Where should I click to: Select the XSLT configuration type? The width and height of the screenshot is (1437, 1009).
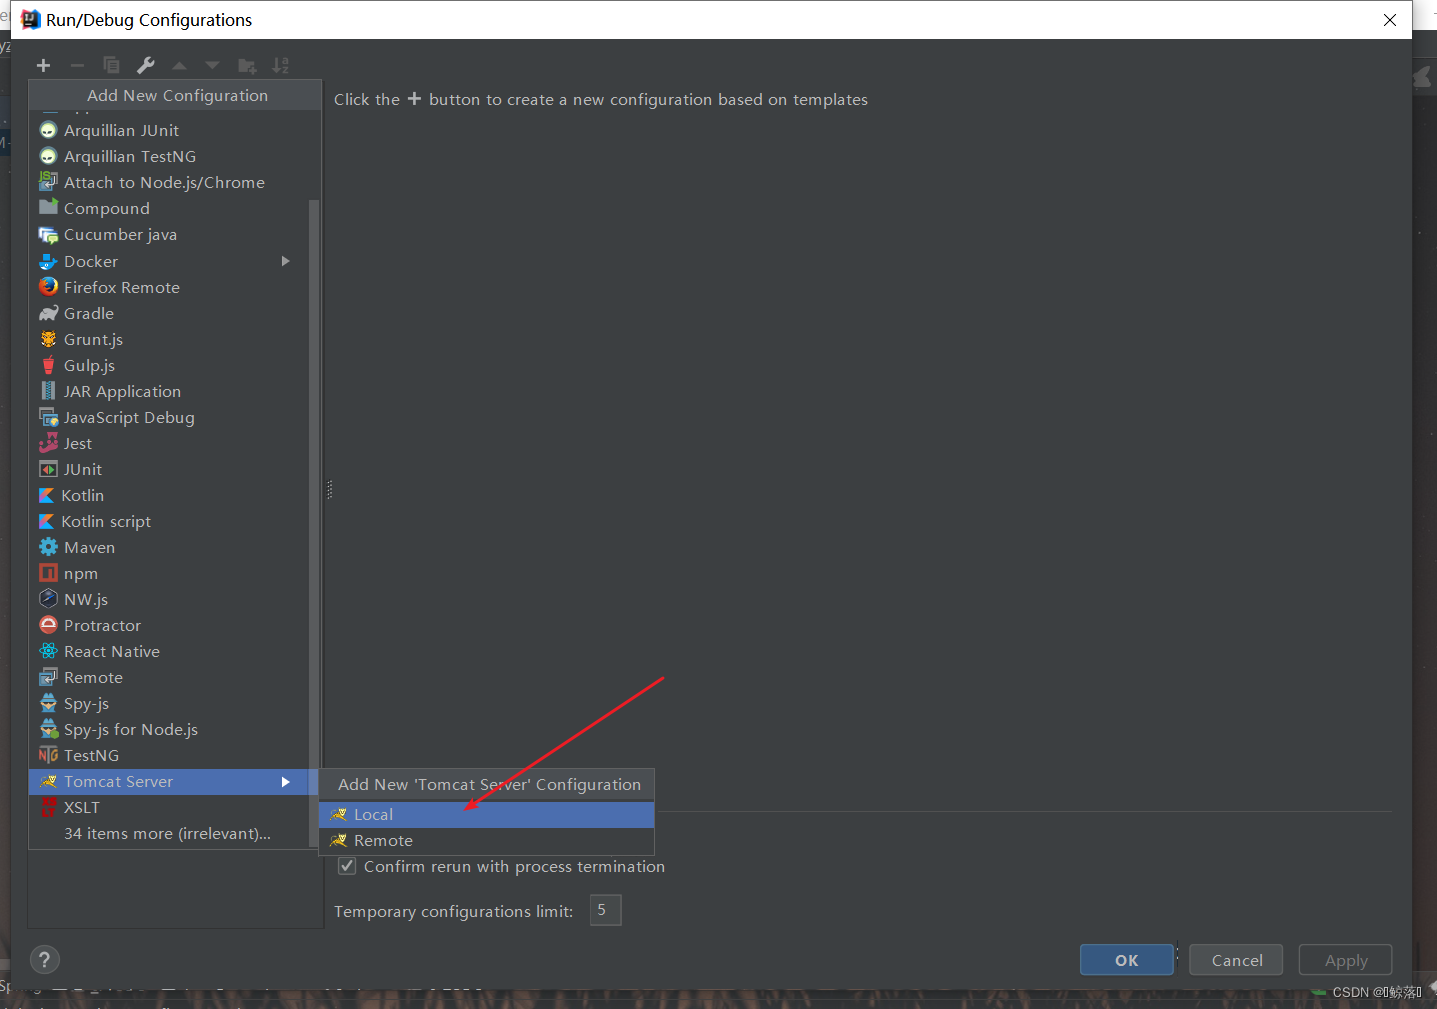(x=169, y=807)
